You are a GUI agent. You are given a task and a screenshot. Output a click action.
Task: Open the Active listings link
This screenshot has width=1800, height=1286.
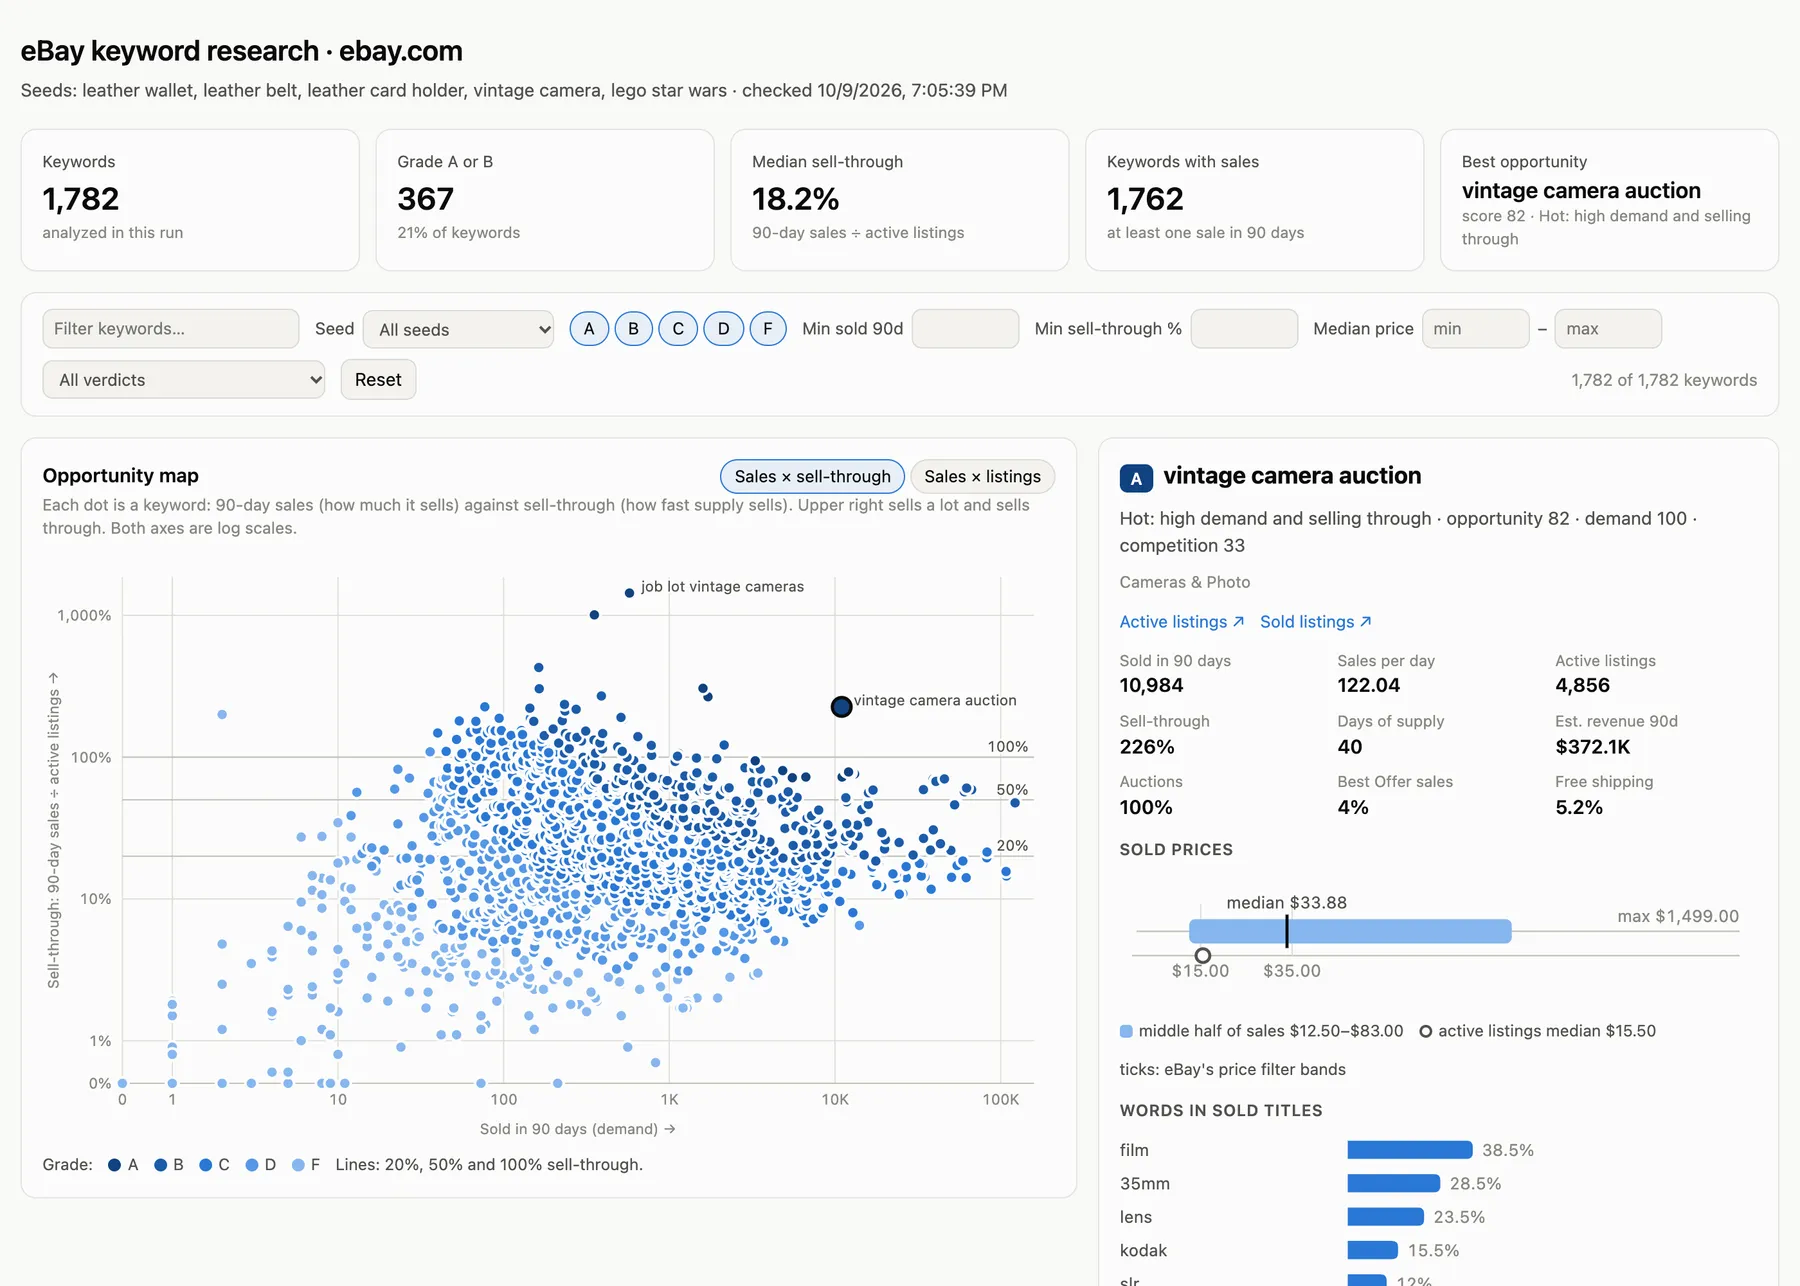click(1182, 622)
